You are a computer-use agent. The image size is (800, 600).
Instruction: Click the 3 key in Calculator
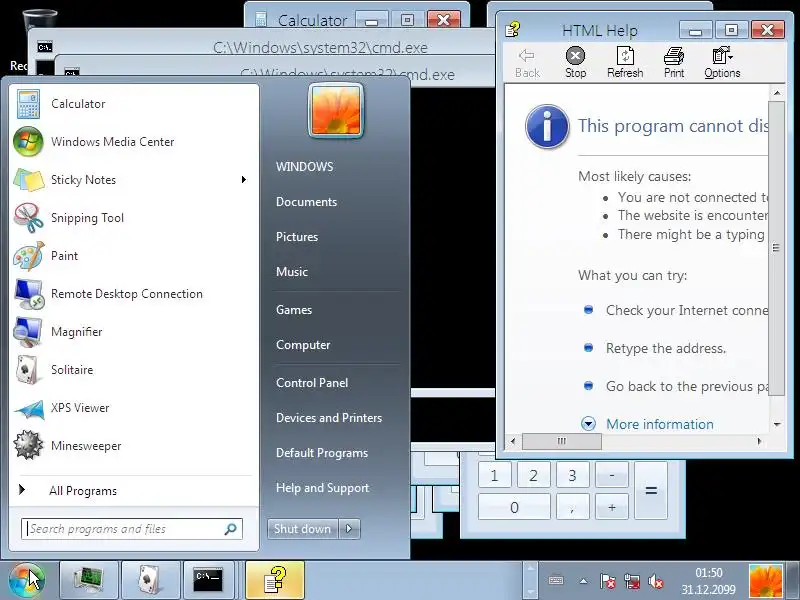[572, 476]
